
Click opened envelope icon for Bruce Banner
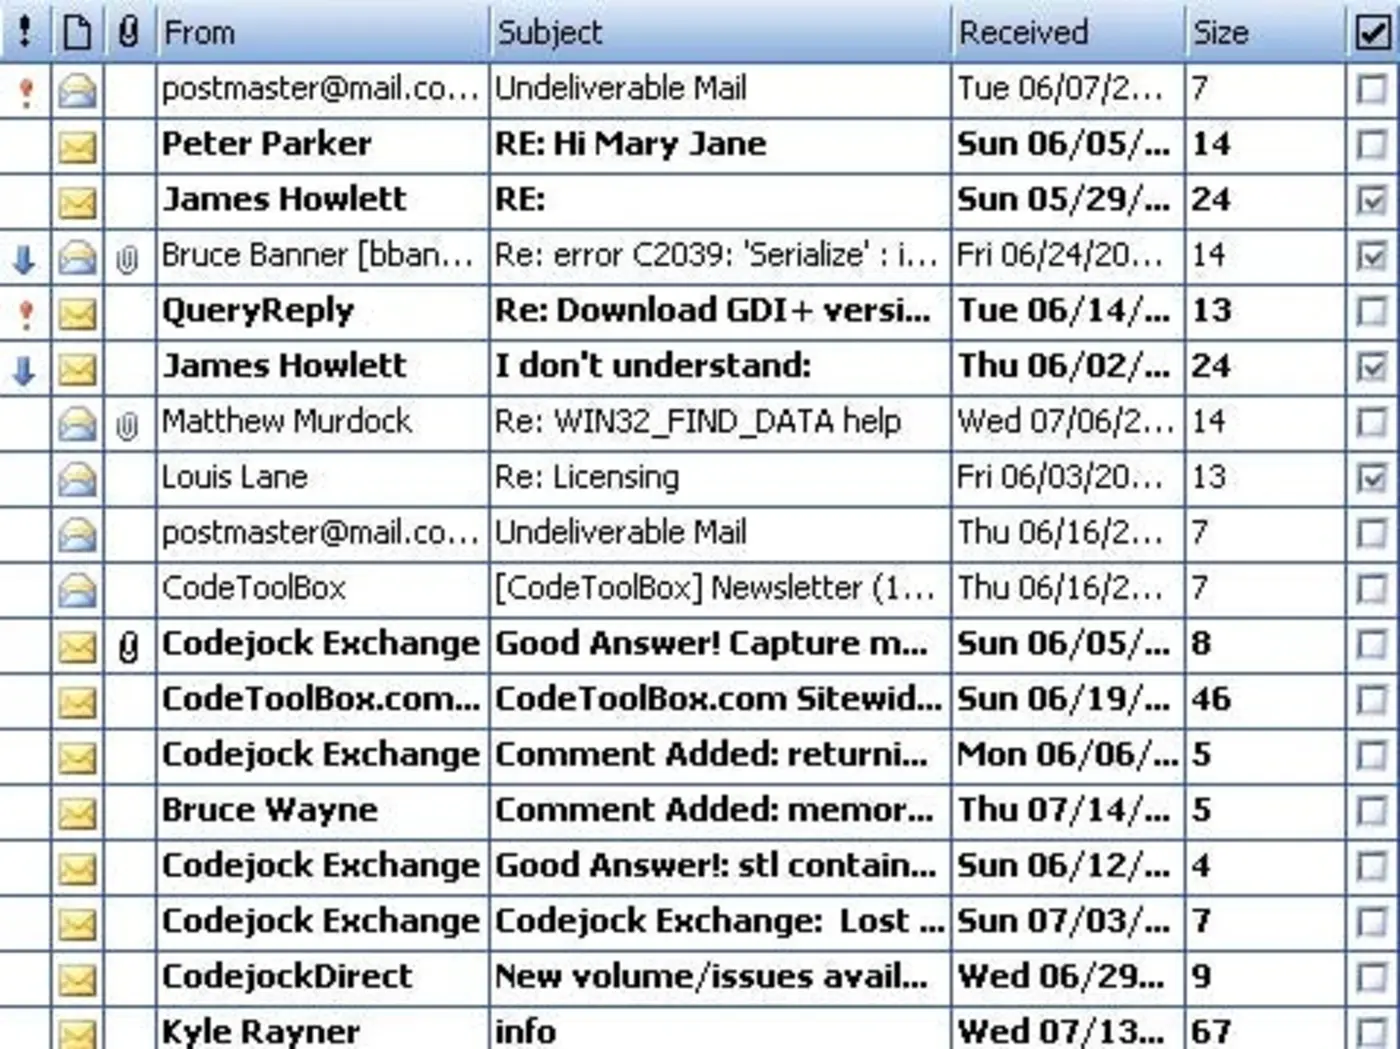click(x=77, y=258)
